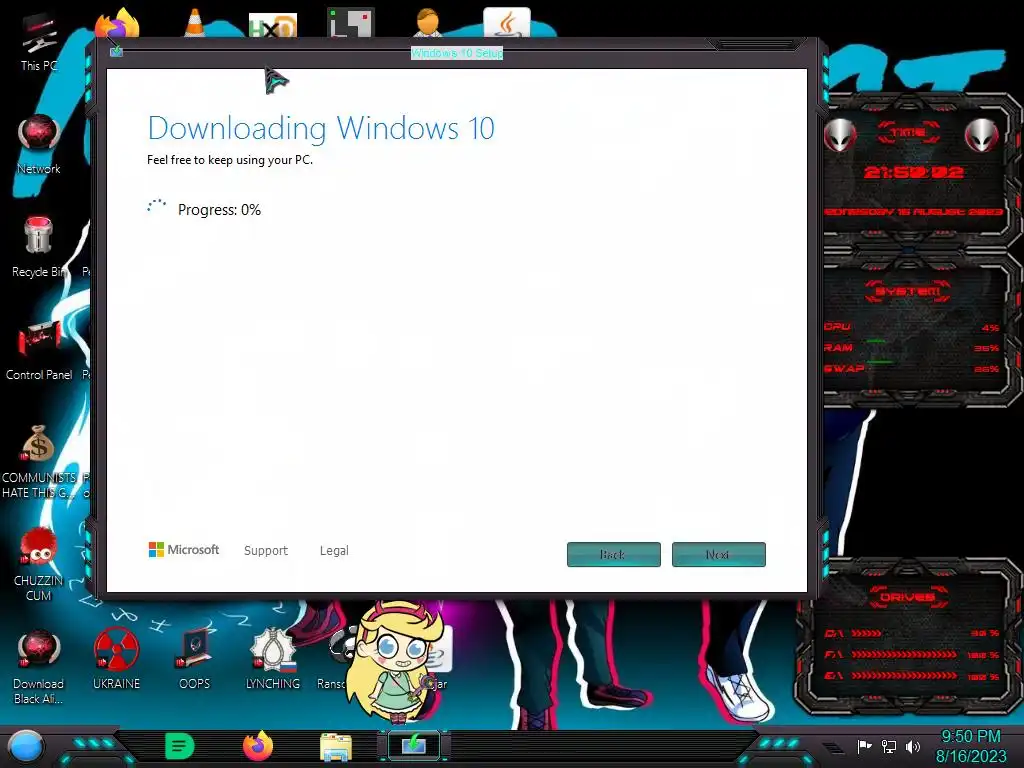The height and width of the screenshot is (768, 1024).
Task: Open the OOPS desktop icon
Action: coord(195,660)
